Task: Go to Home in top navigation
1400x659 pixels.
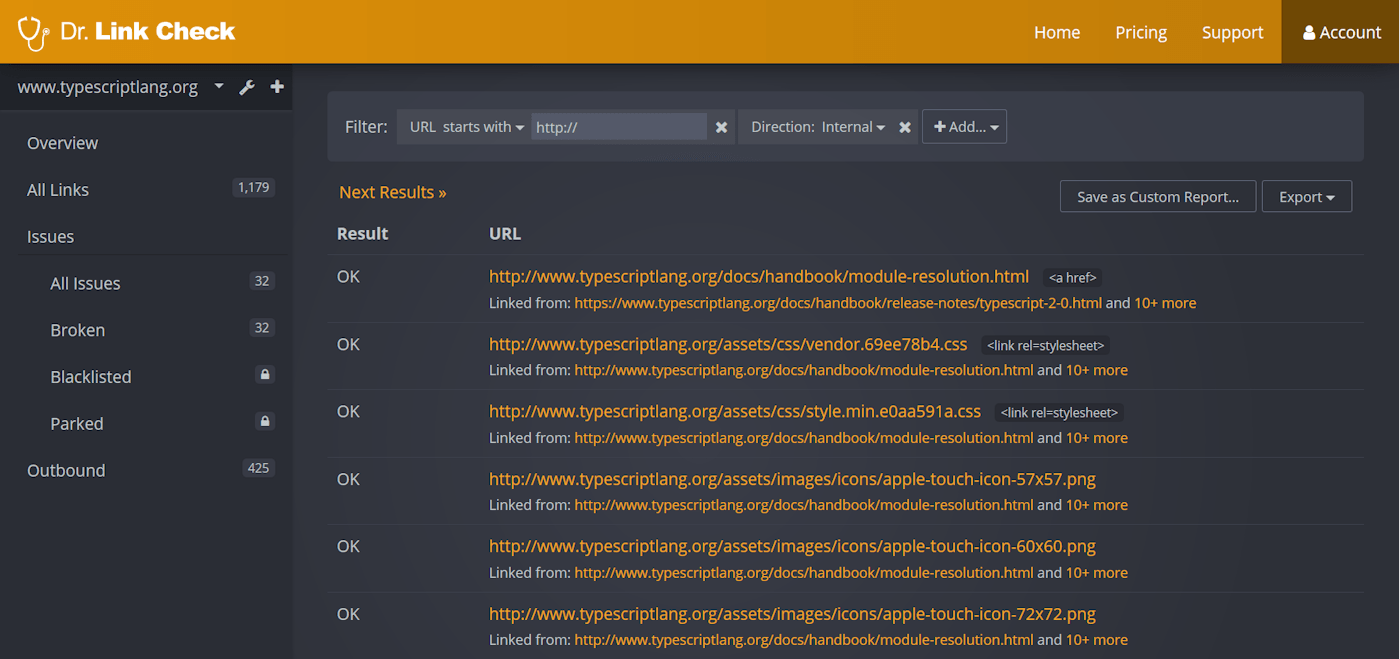Action: 1057,32
